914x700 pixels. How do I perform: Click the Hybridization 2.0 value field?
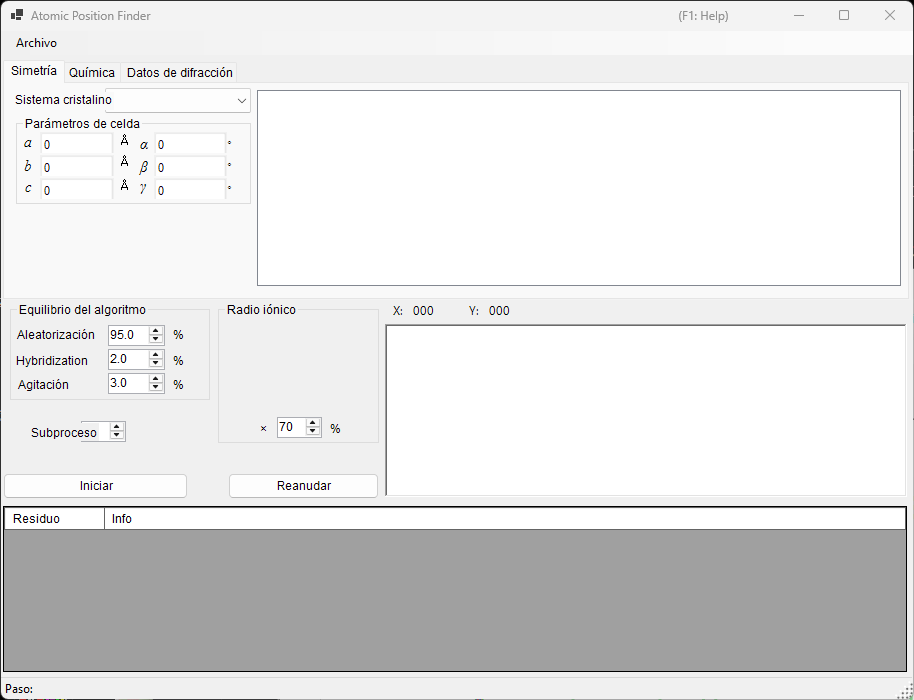pos(129,359)
